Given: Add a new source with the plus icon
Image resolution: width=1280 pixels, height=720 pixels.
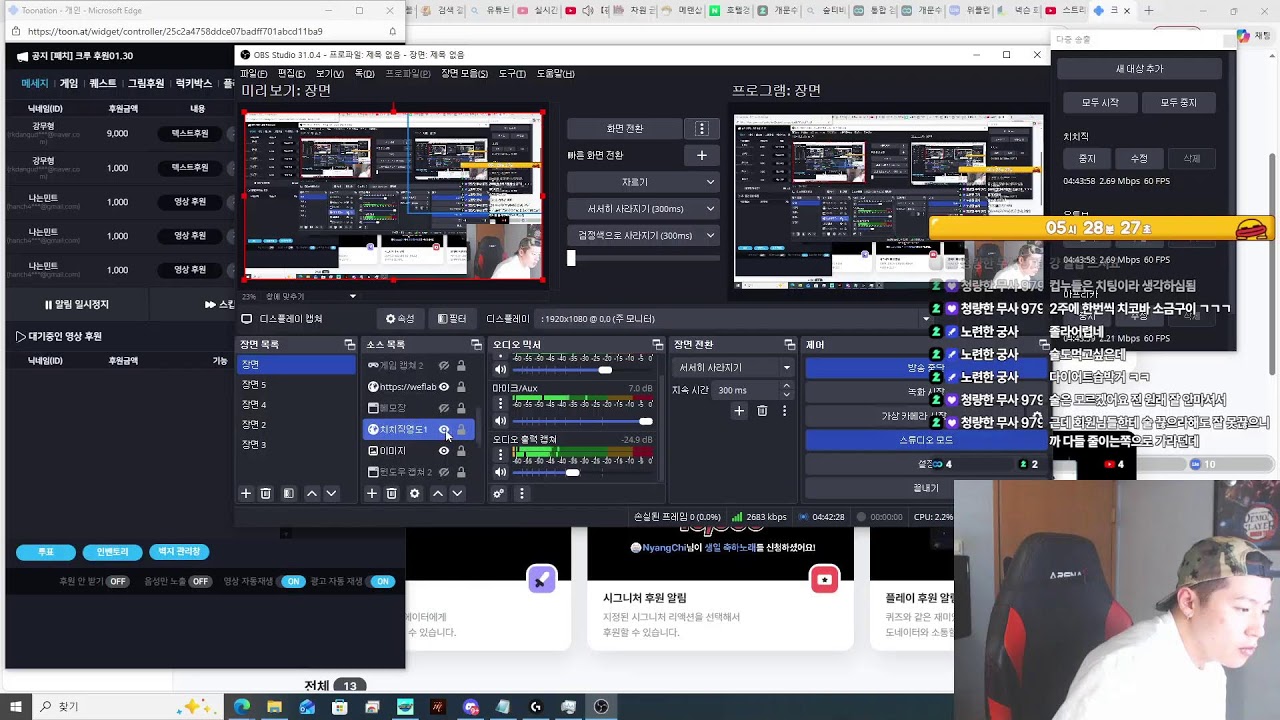Looking at the screenshot, I should coord(372,493).
